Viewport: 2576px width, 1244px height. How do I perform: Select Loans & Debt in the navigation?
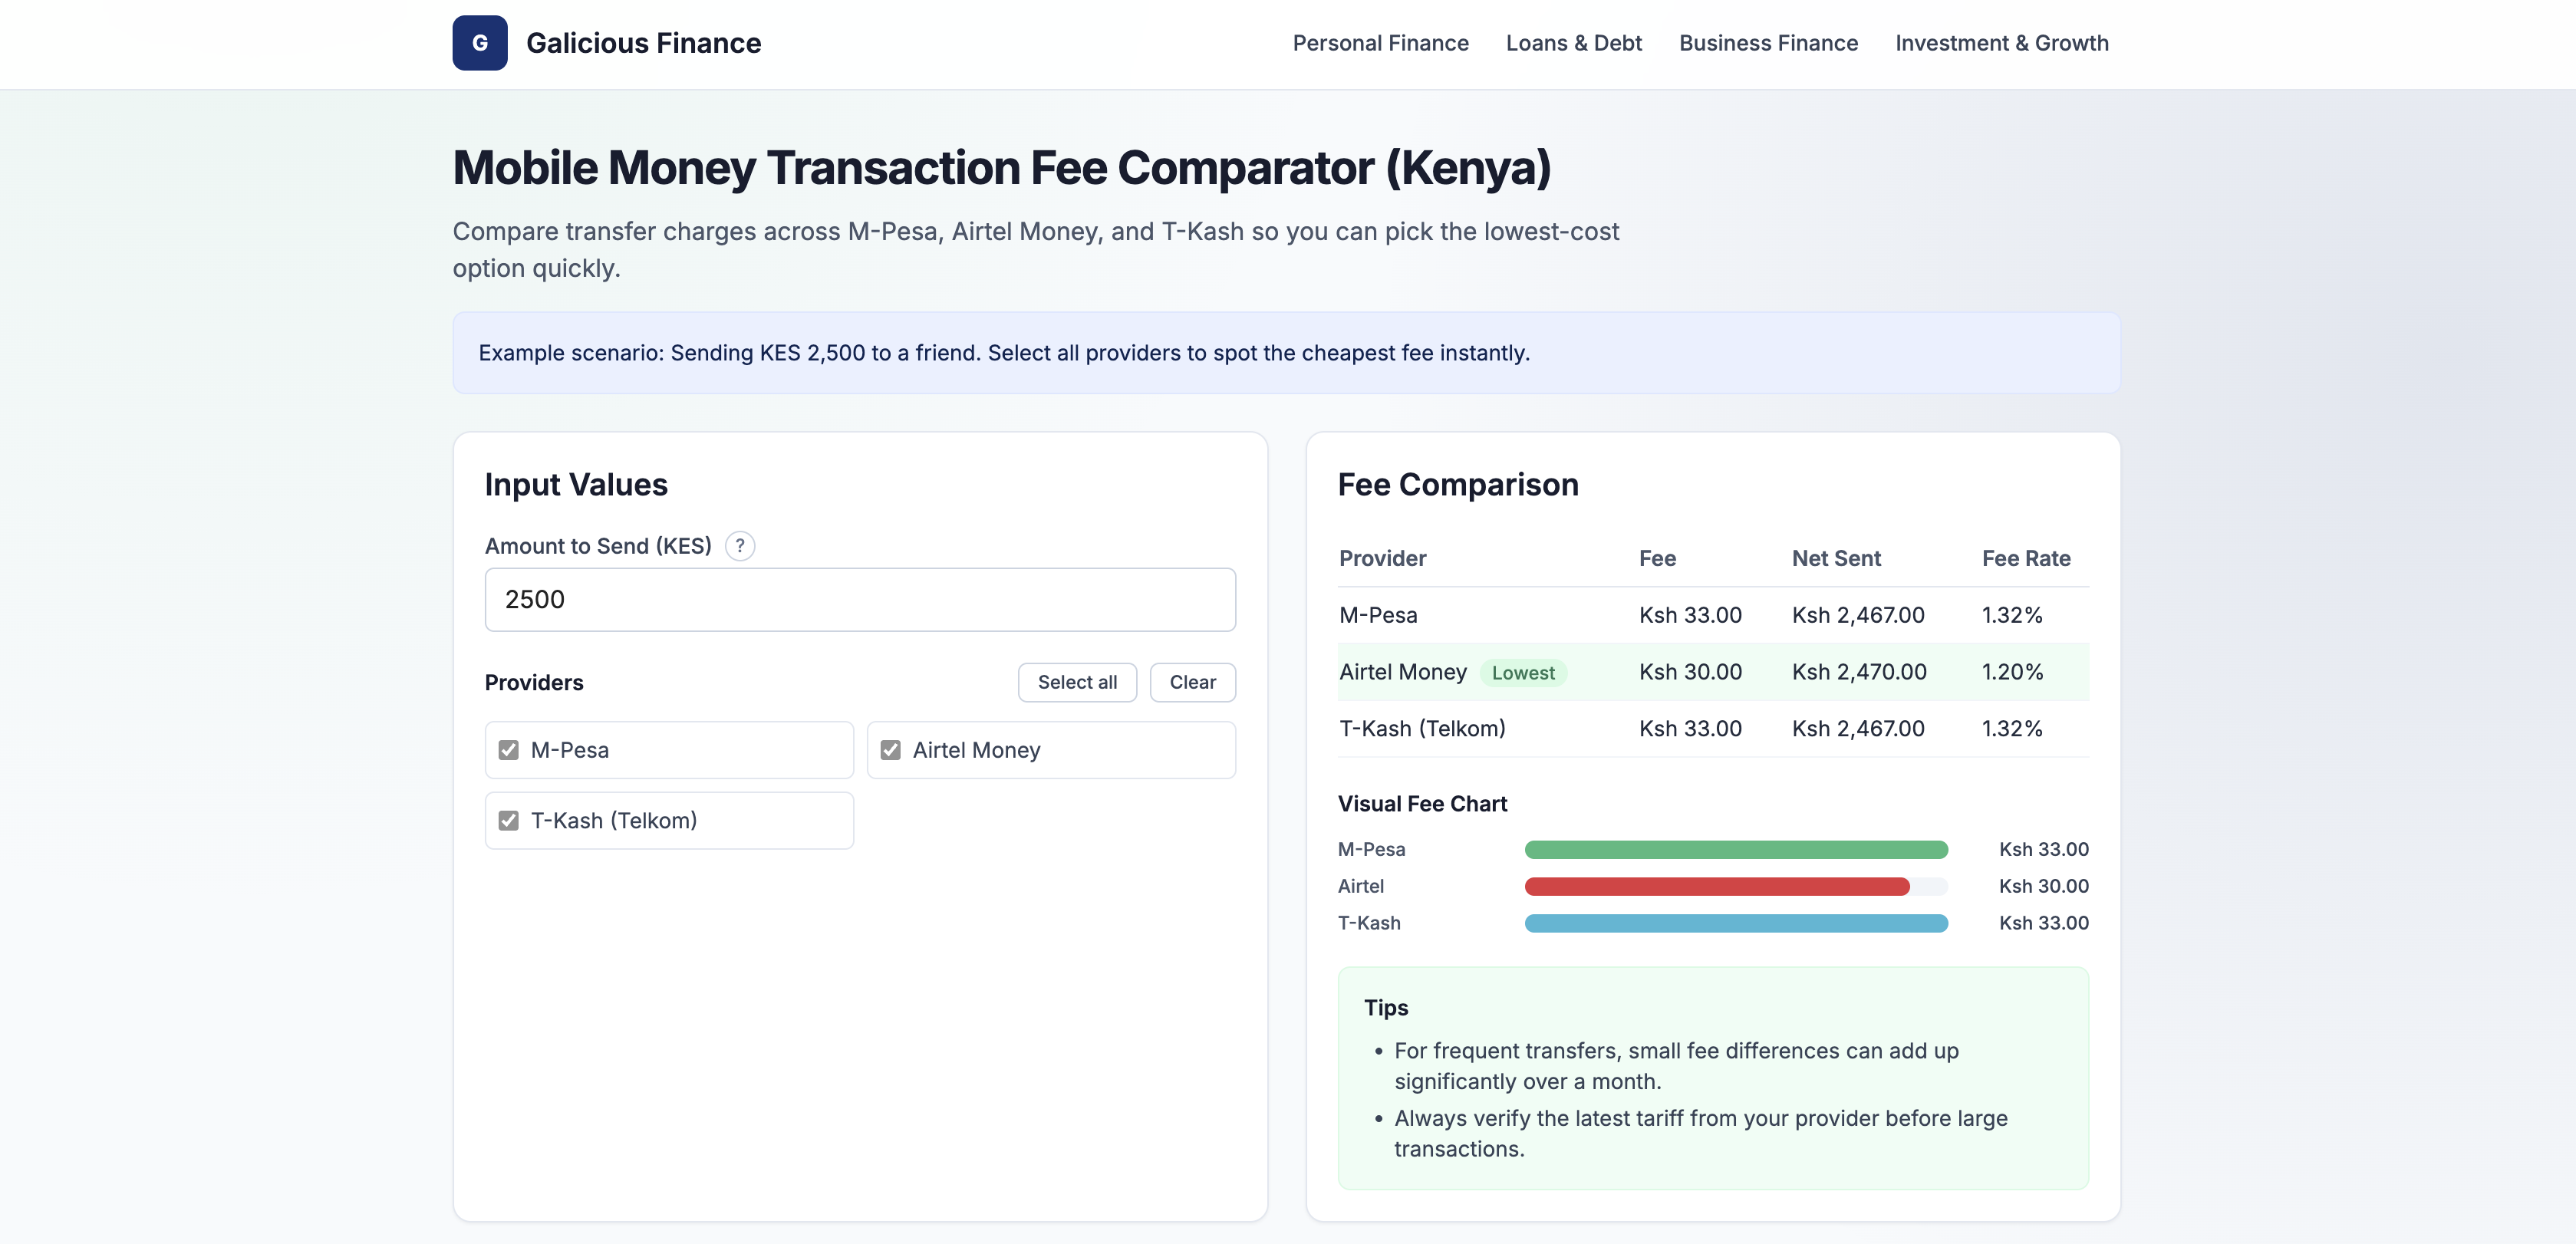[x=1573, y=43]
